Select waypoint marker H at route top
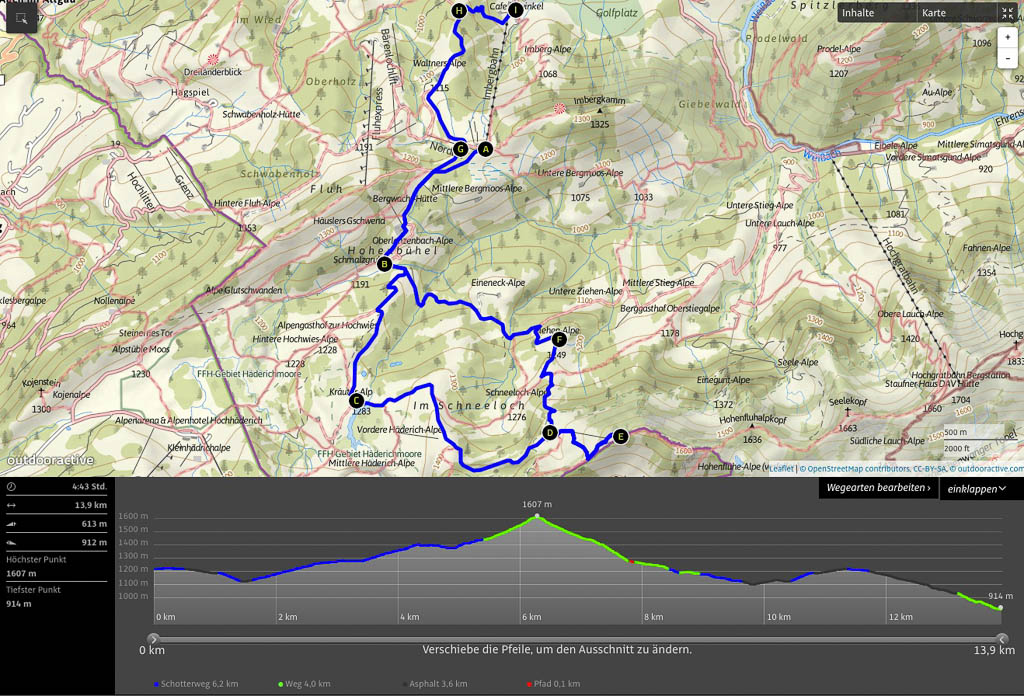1024x696 pixels. 459,11
